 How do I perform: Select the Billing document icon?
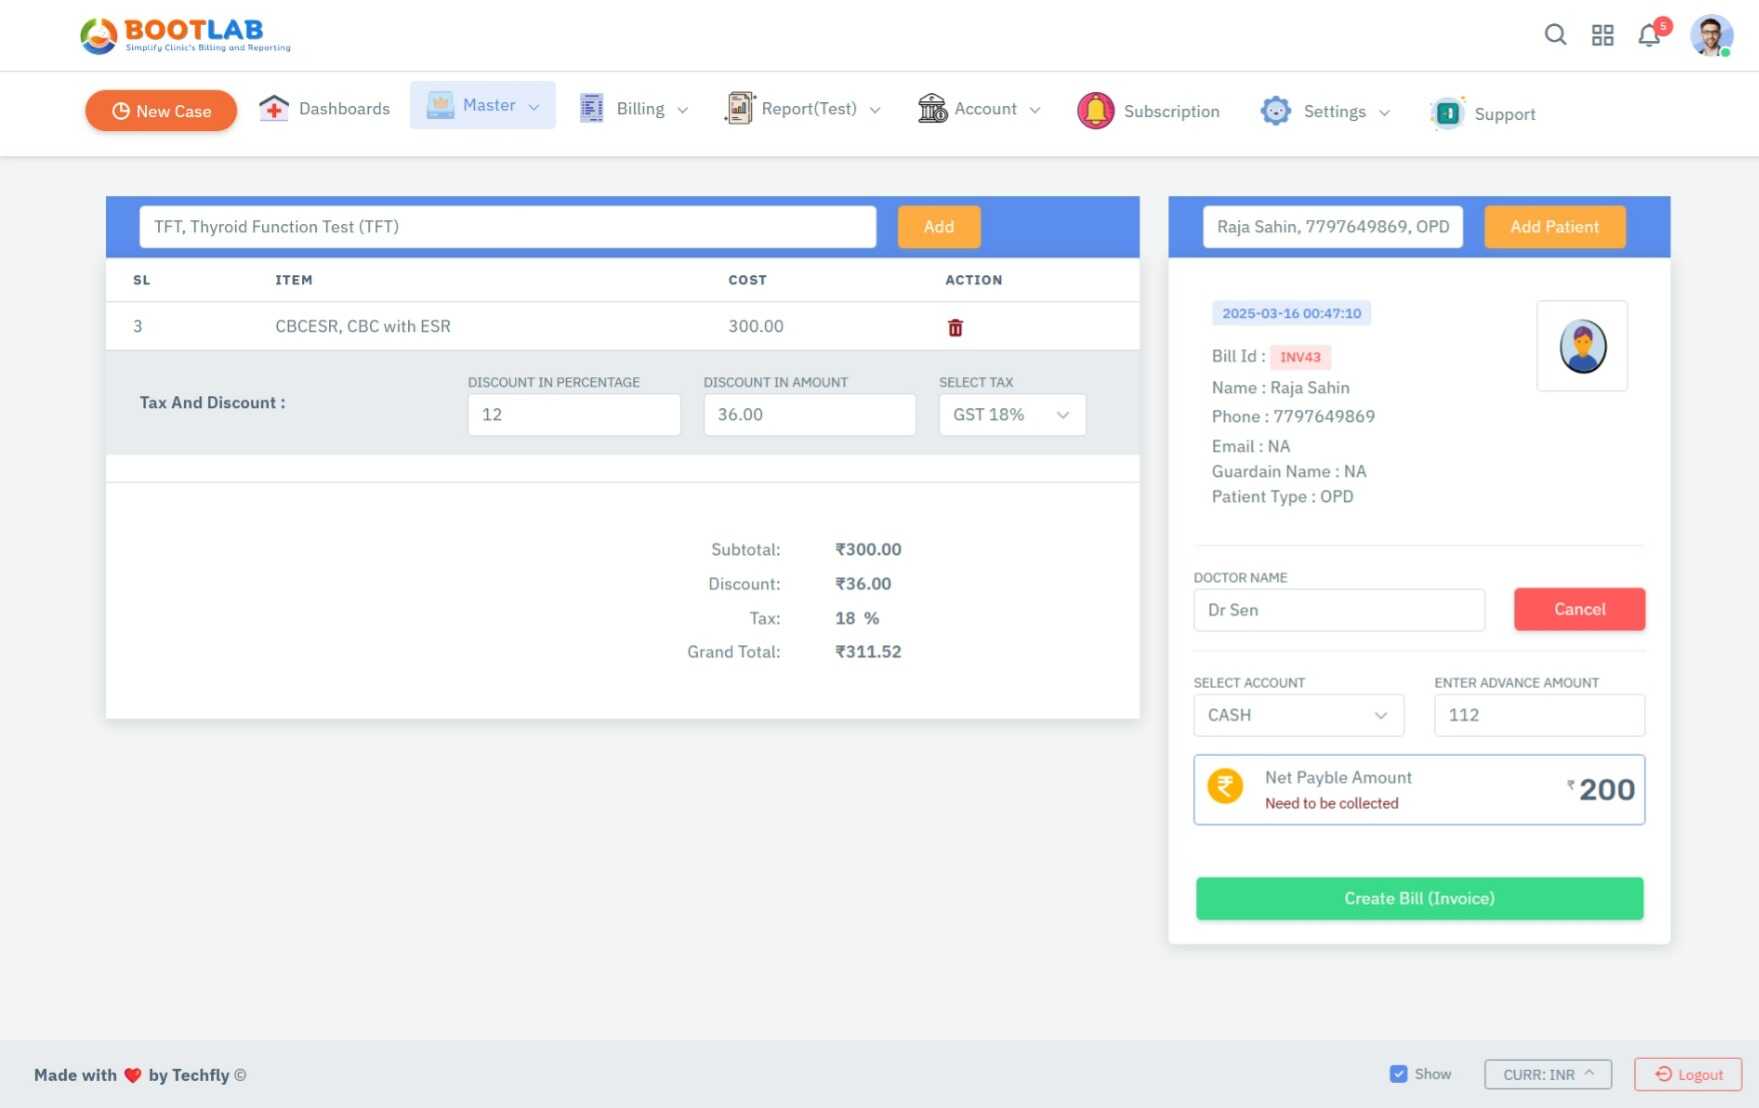tap(592, 108)
